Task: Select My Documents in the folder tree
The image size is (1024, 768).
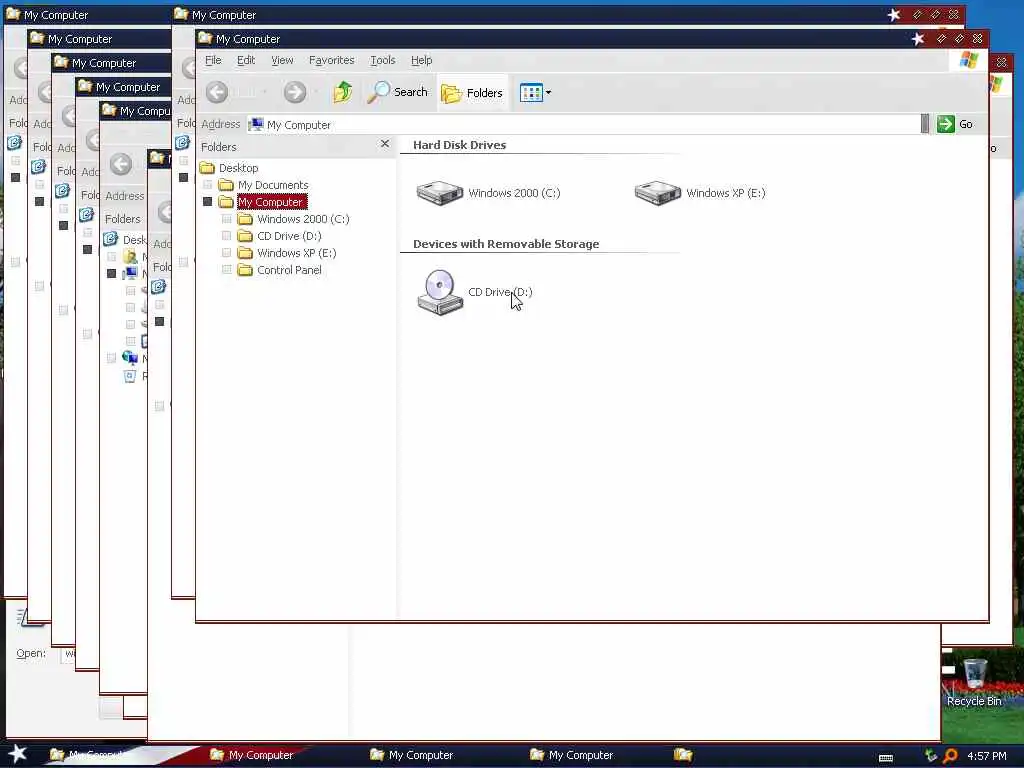Action: click(x=273, y=185)
